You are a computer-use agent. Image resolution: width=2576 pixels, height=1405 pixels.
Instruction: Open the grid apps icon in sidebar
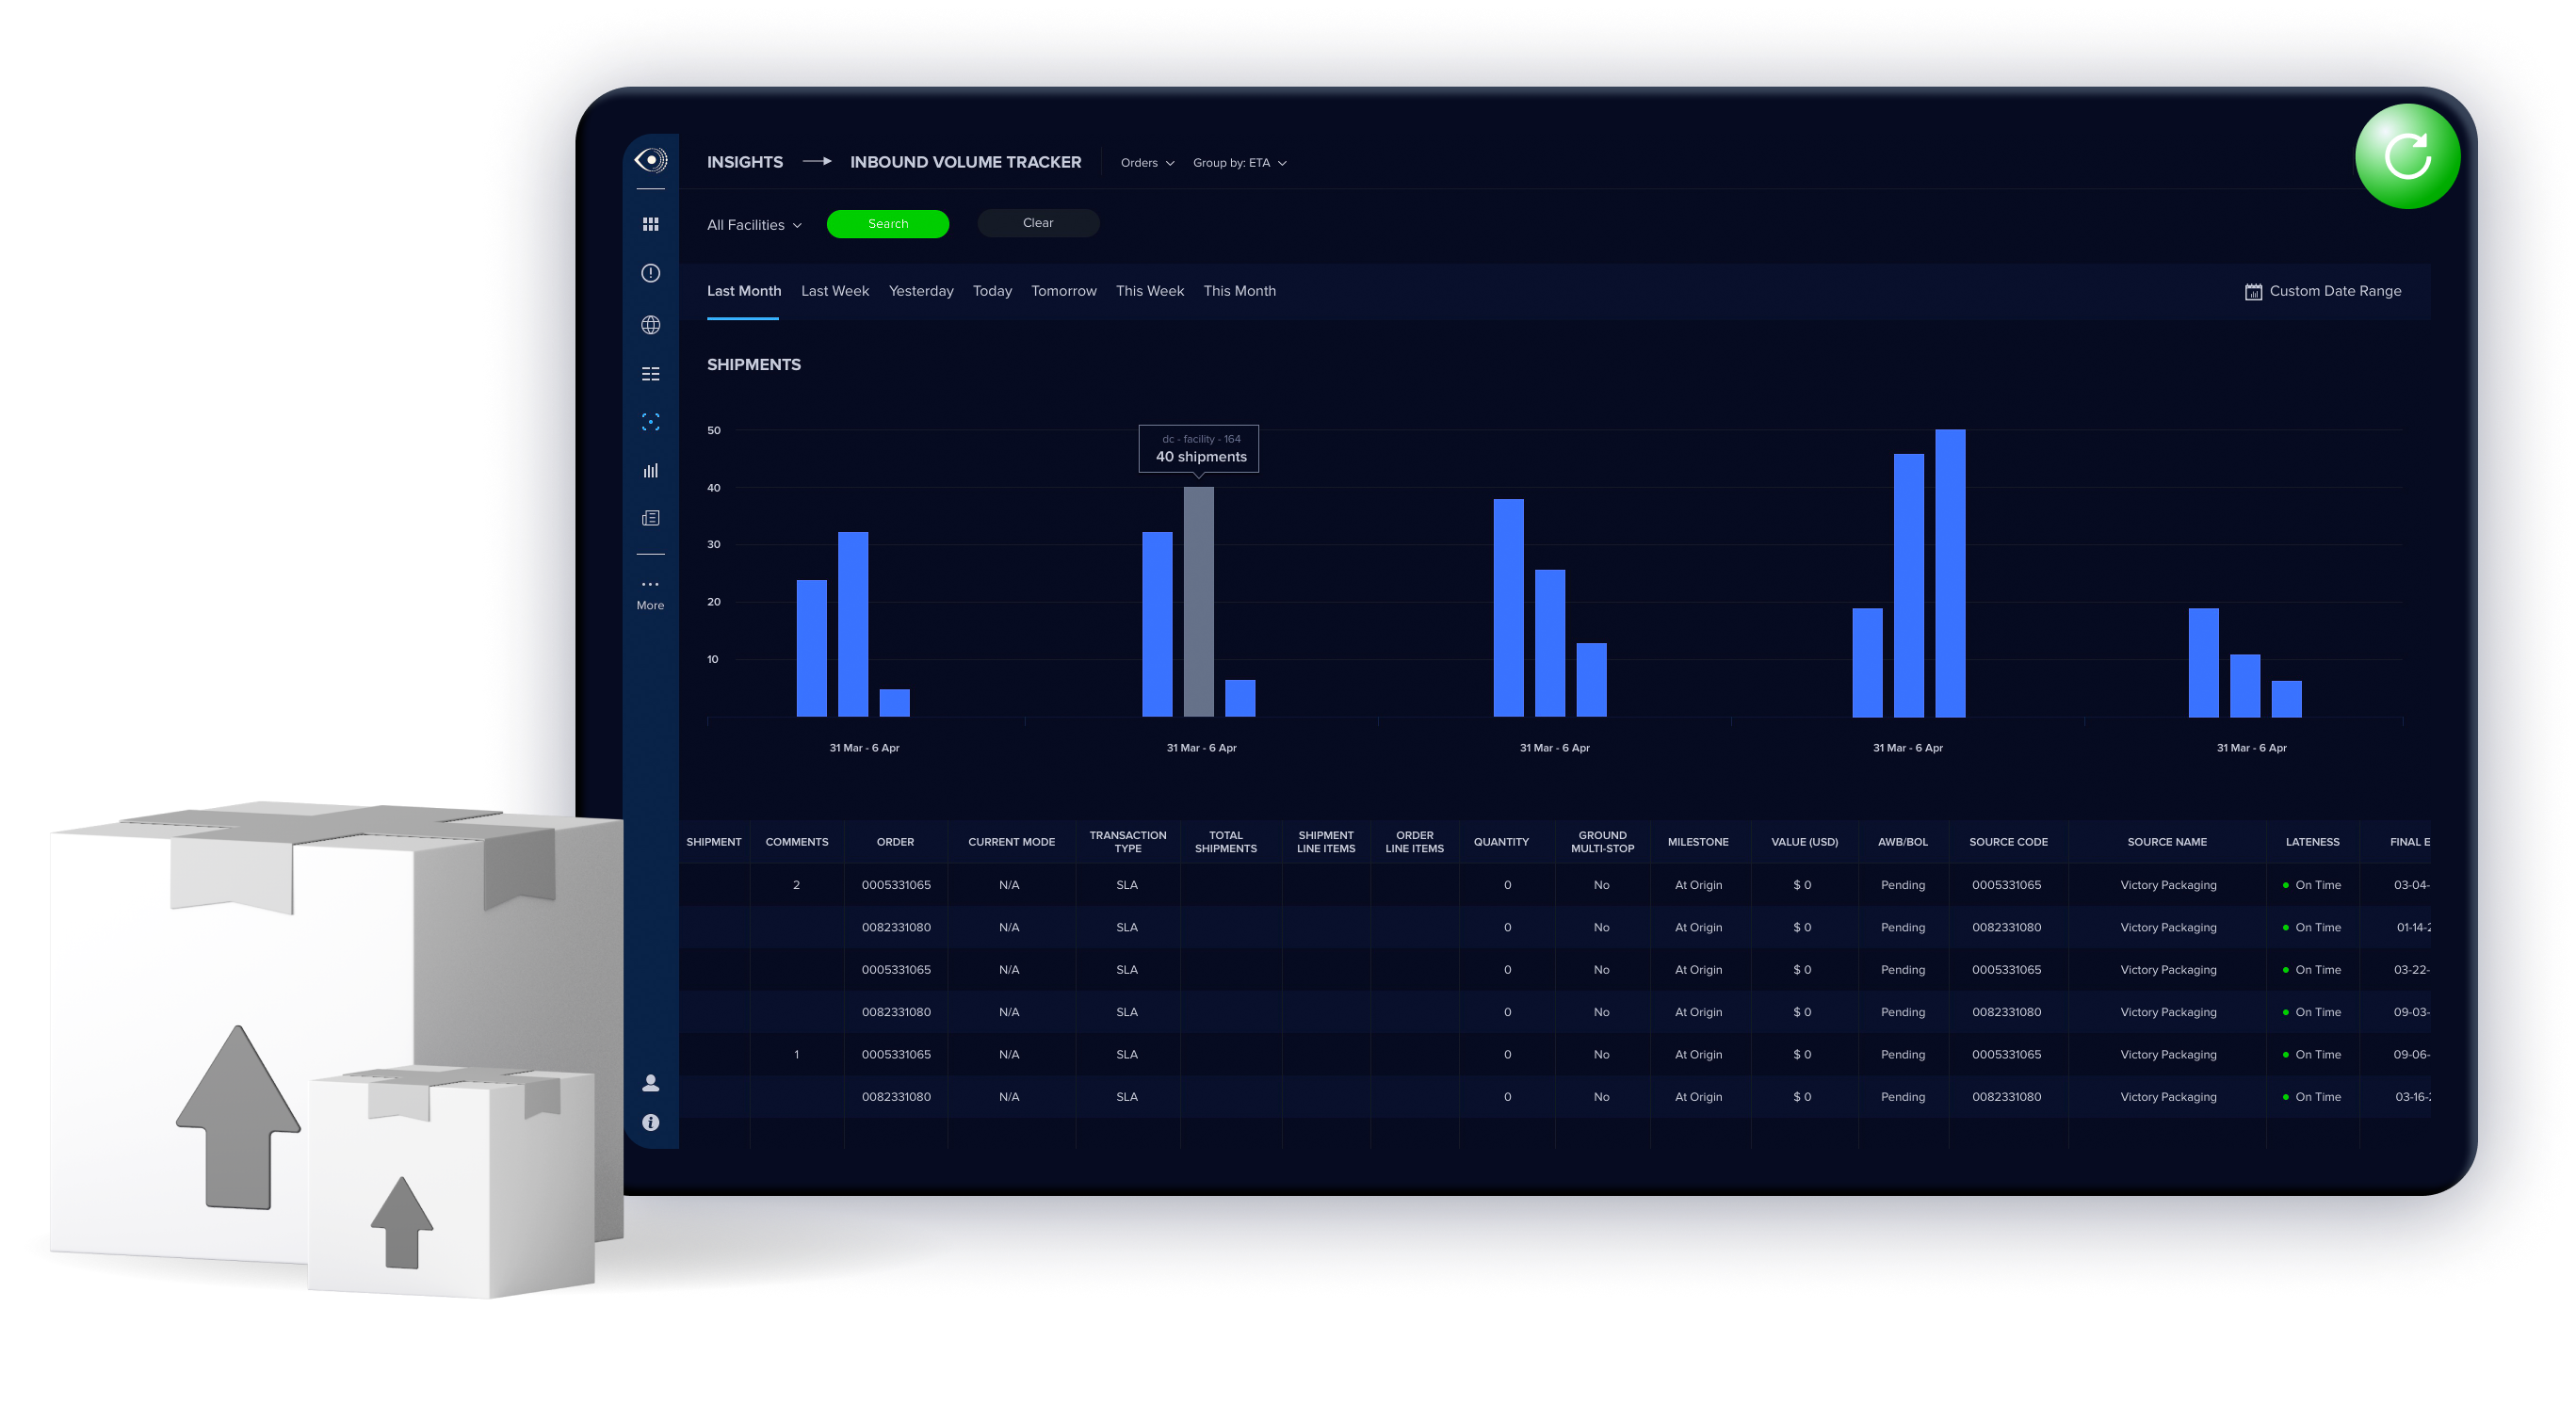point(650,224)
